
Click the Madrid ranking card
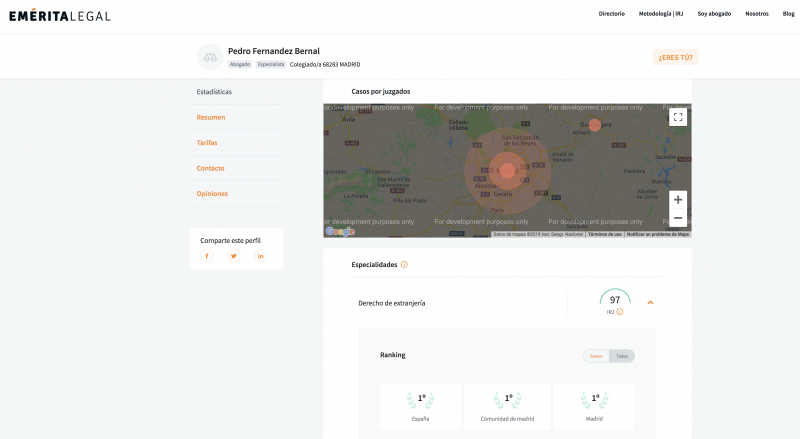point(594,407)
